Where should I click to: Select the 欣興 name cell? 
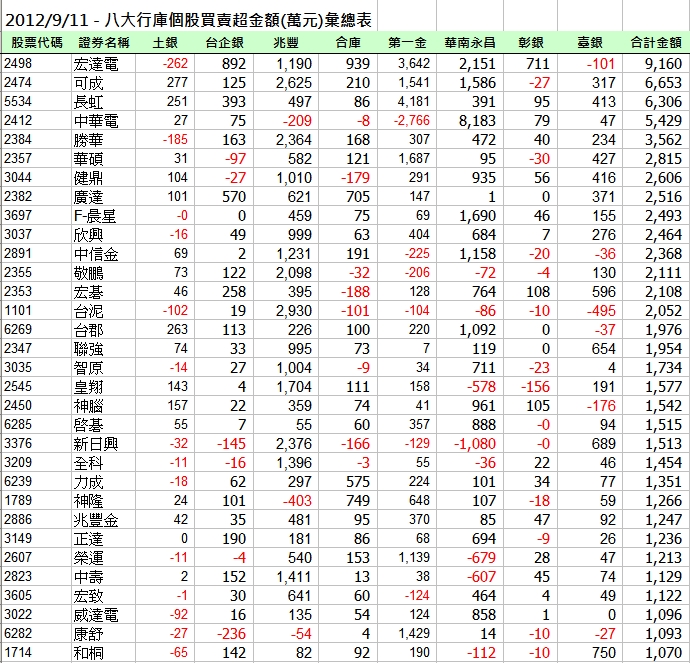88,235
